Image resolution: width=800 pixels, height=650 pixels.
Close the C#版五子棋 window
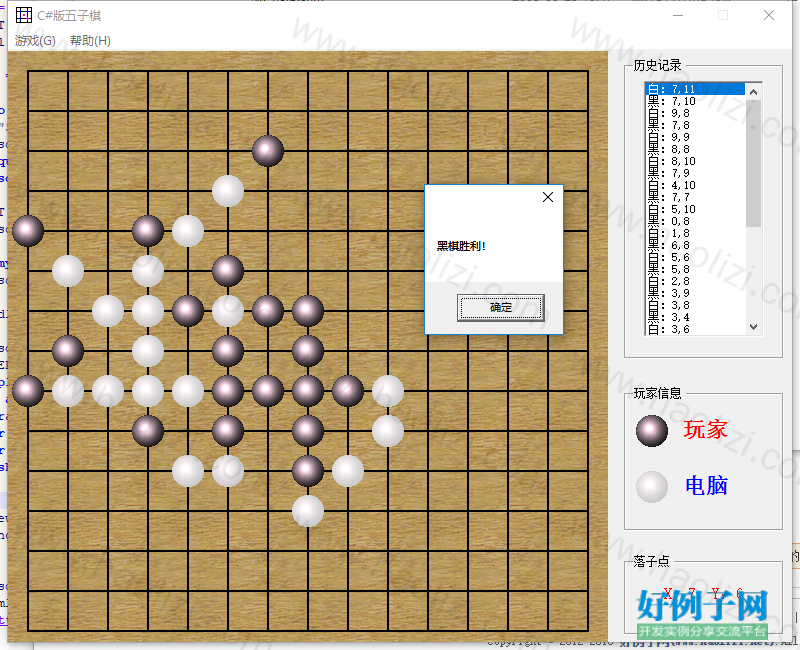769,15
